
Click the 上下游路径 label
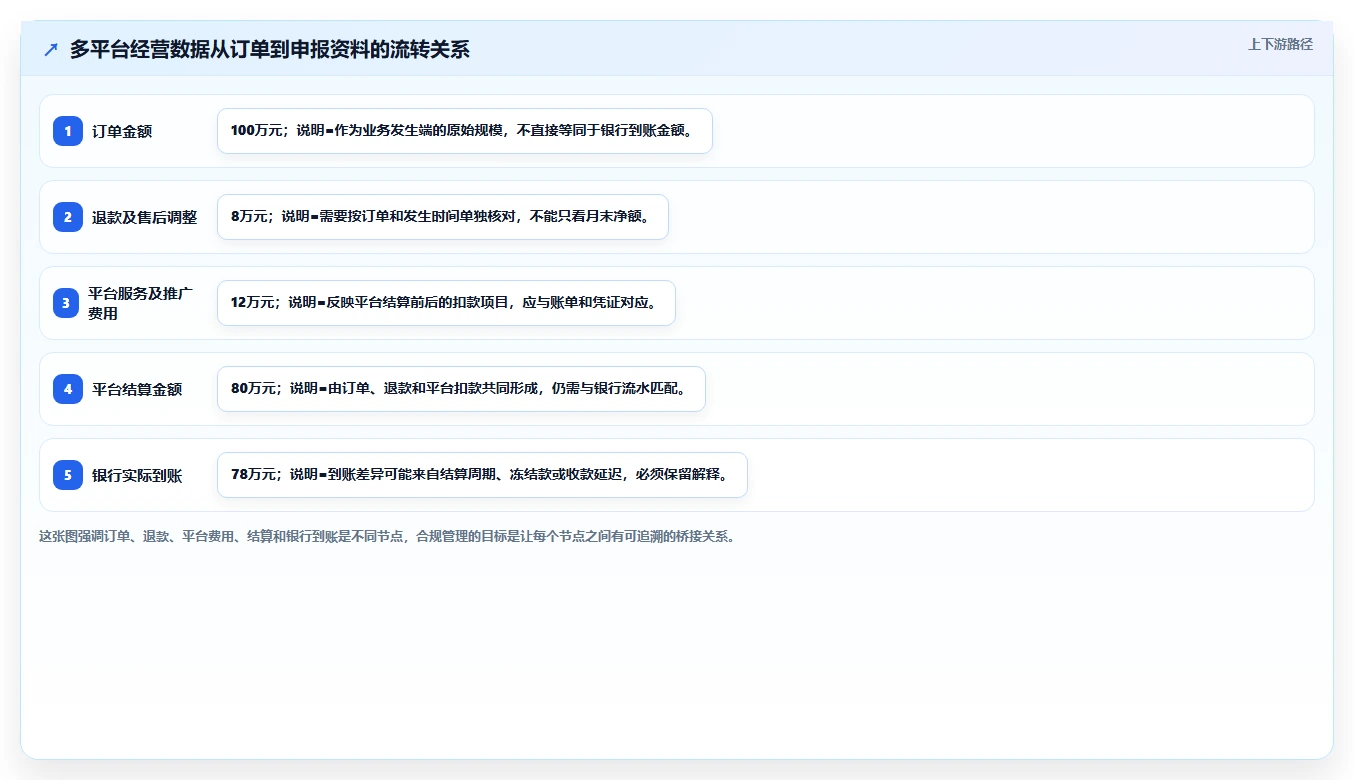coord(1280,45)
